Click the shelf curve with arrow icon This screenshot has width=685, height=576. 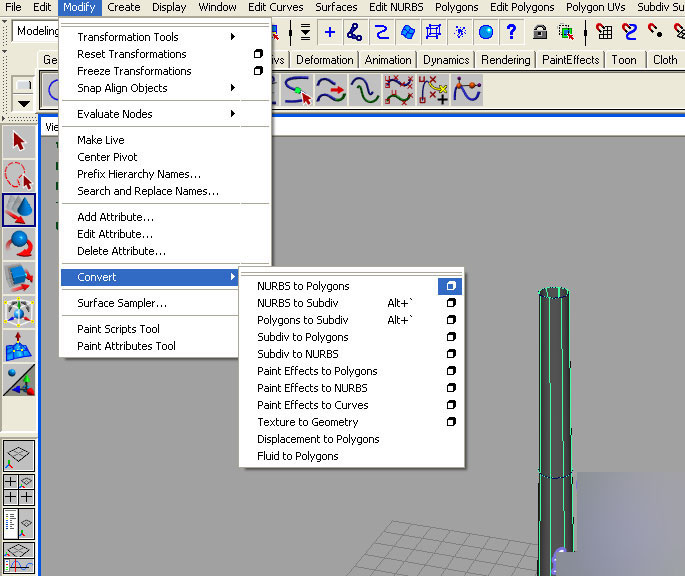click(331, 90)
